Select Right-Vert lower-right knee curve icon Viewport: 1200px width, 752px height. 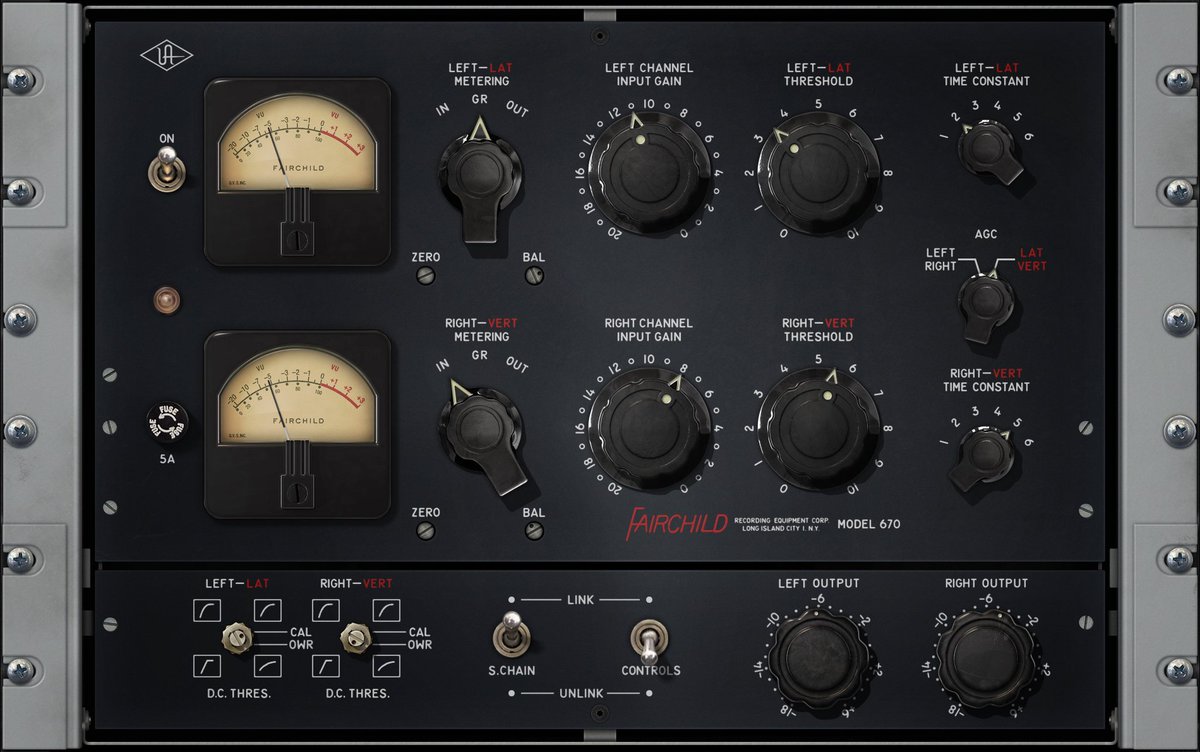[x=386, y=665]
